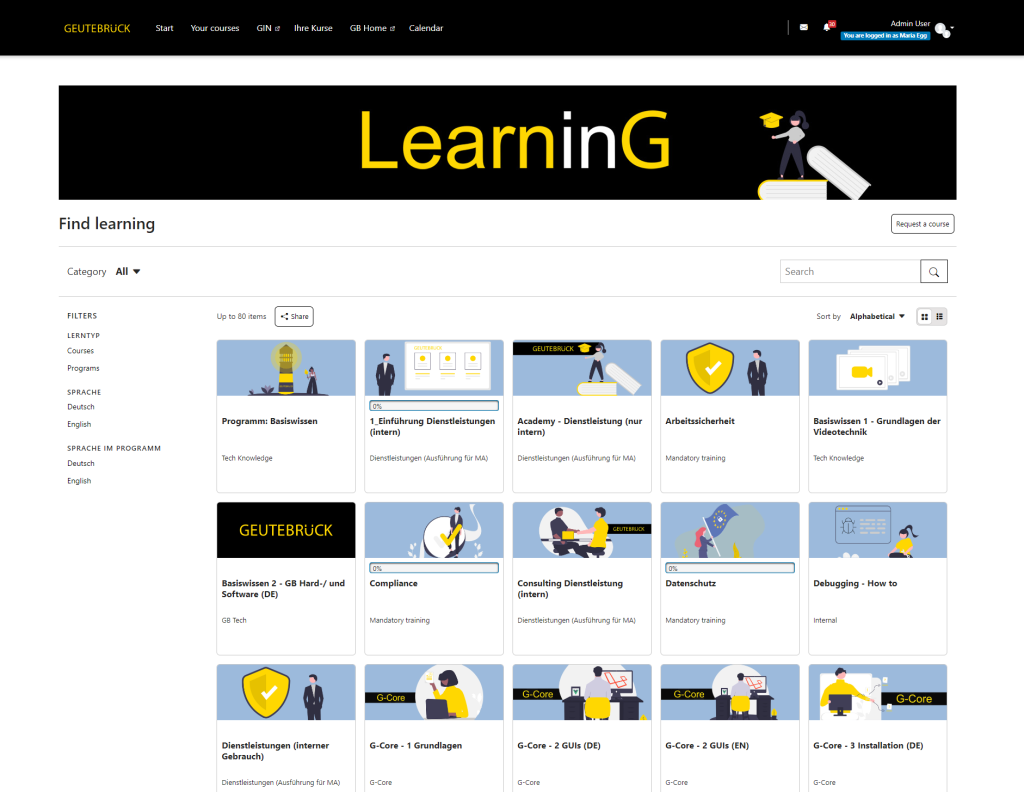Filter by Courses learning type
Image resolution: width=1024 pixels, height=792 pixels.
pos(80,351)
